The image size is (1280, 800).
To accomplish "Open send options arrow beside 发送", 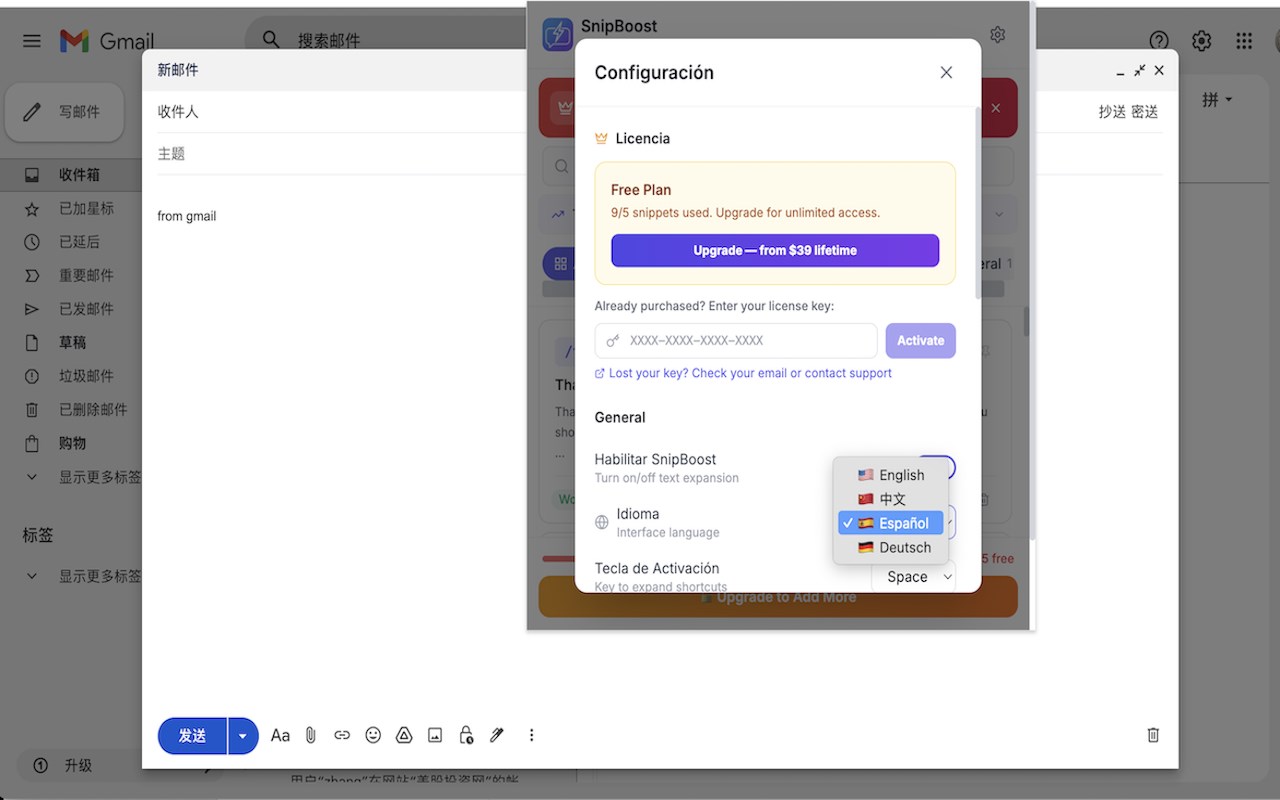I will point(243,736).
